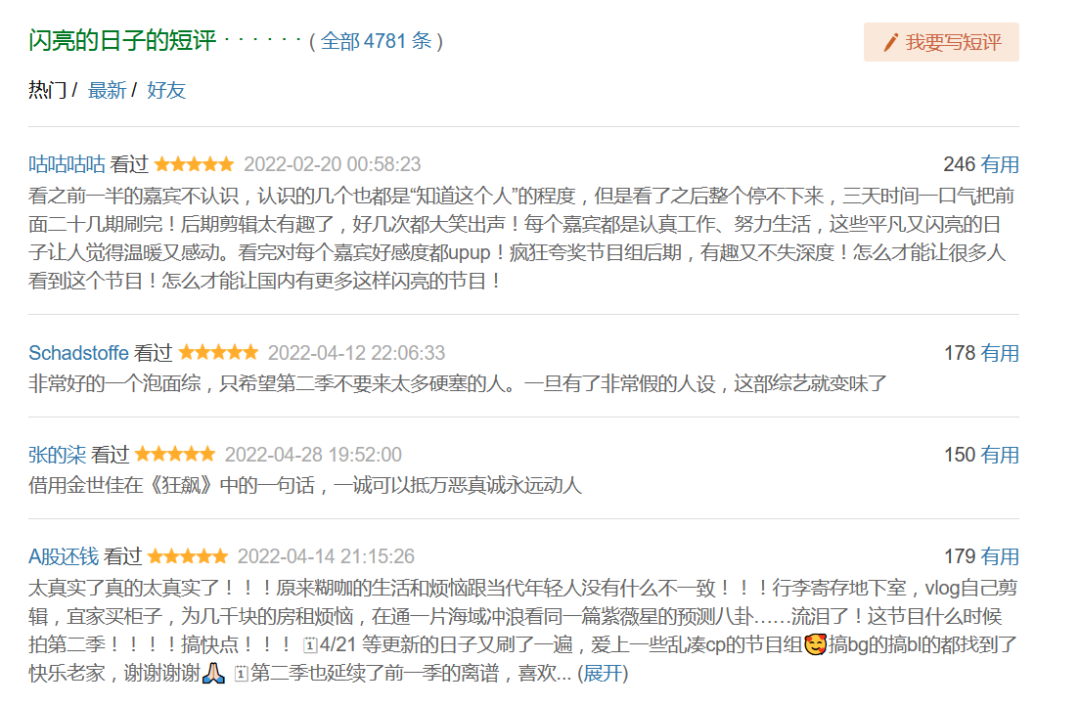
Task: Switch to the 好友 tab
Action: 166,90
